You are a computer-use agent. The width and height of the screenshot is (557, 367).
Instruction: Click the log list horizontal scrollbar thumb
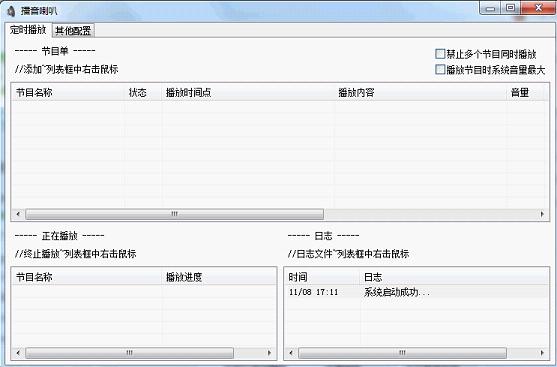pyautogui.click(x=402, y=353)
